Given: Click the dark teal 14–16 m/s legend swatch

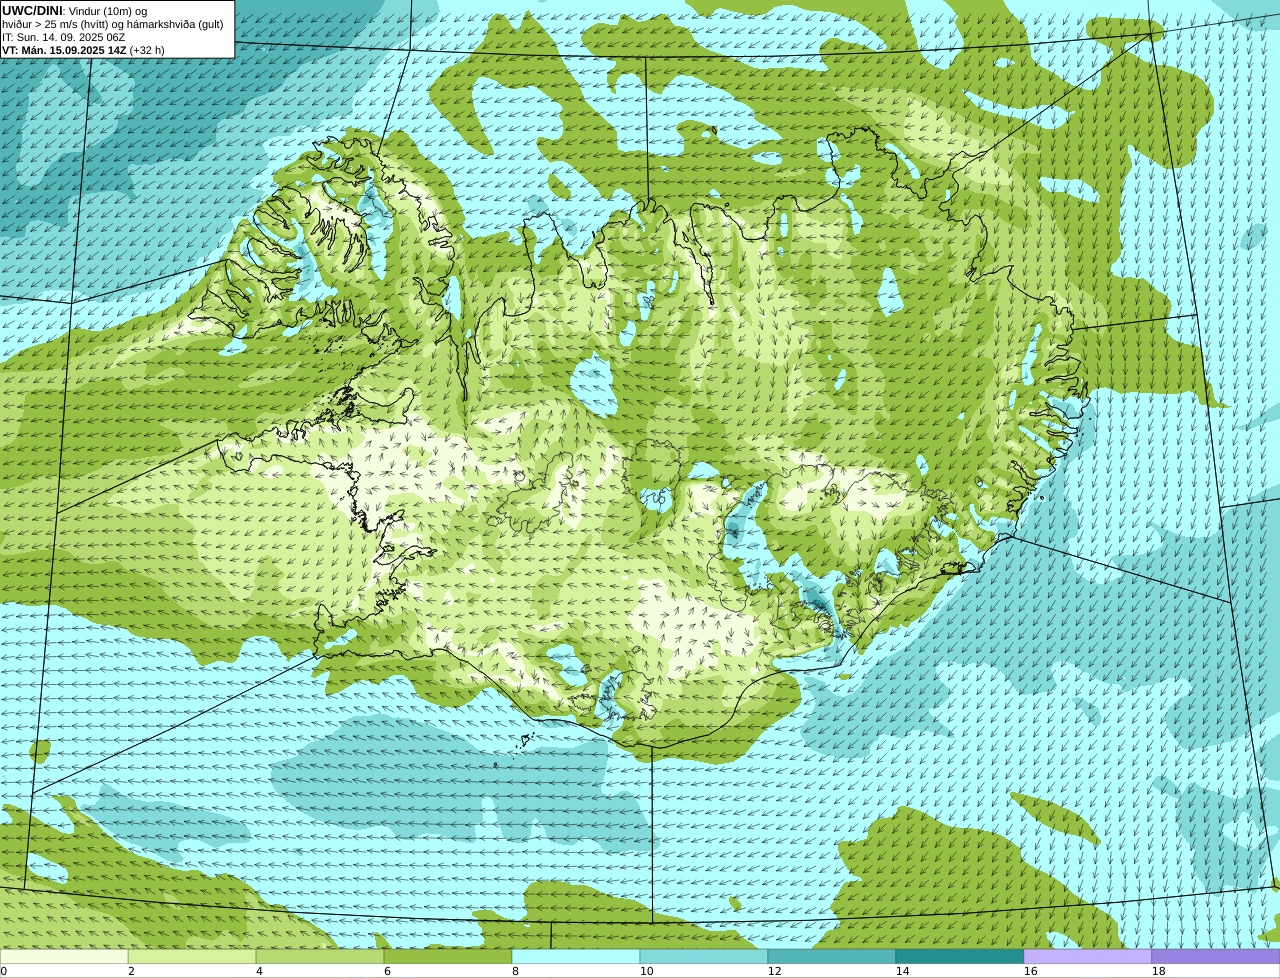Looking at the screenshot, I should [x=960, y=956].
